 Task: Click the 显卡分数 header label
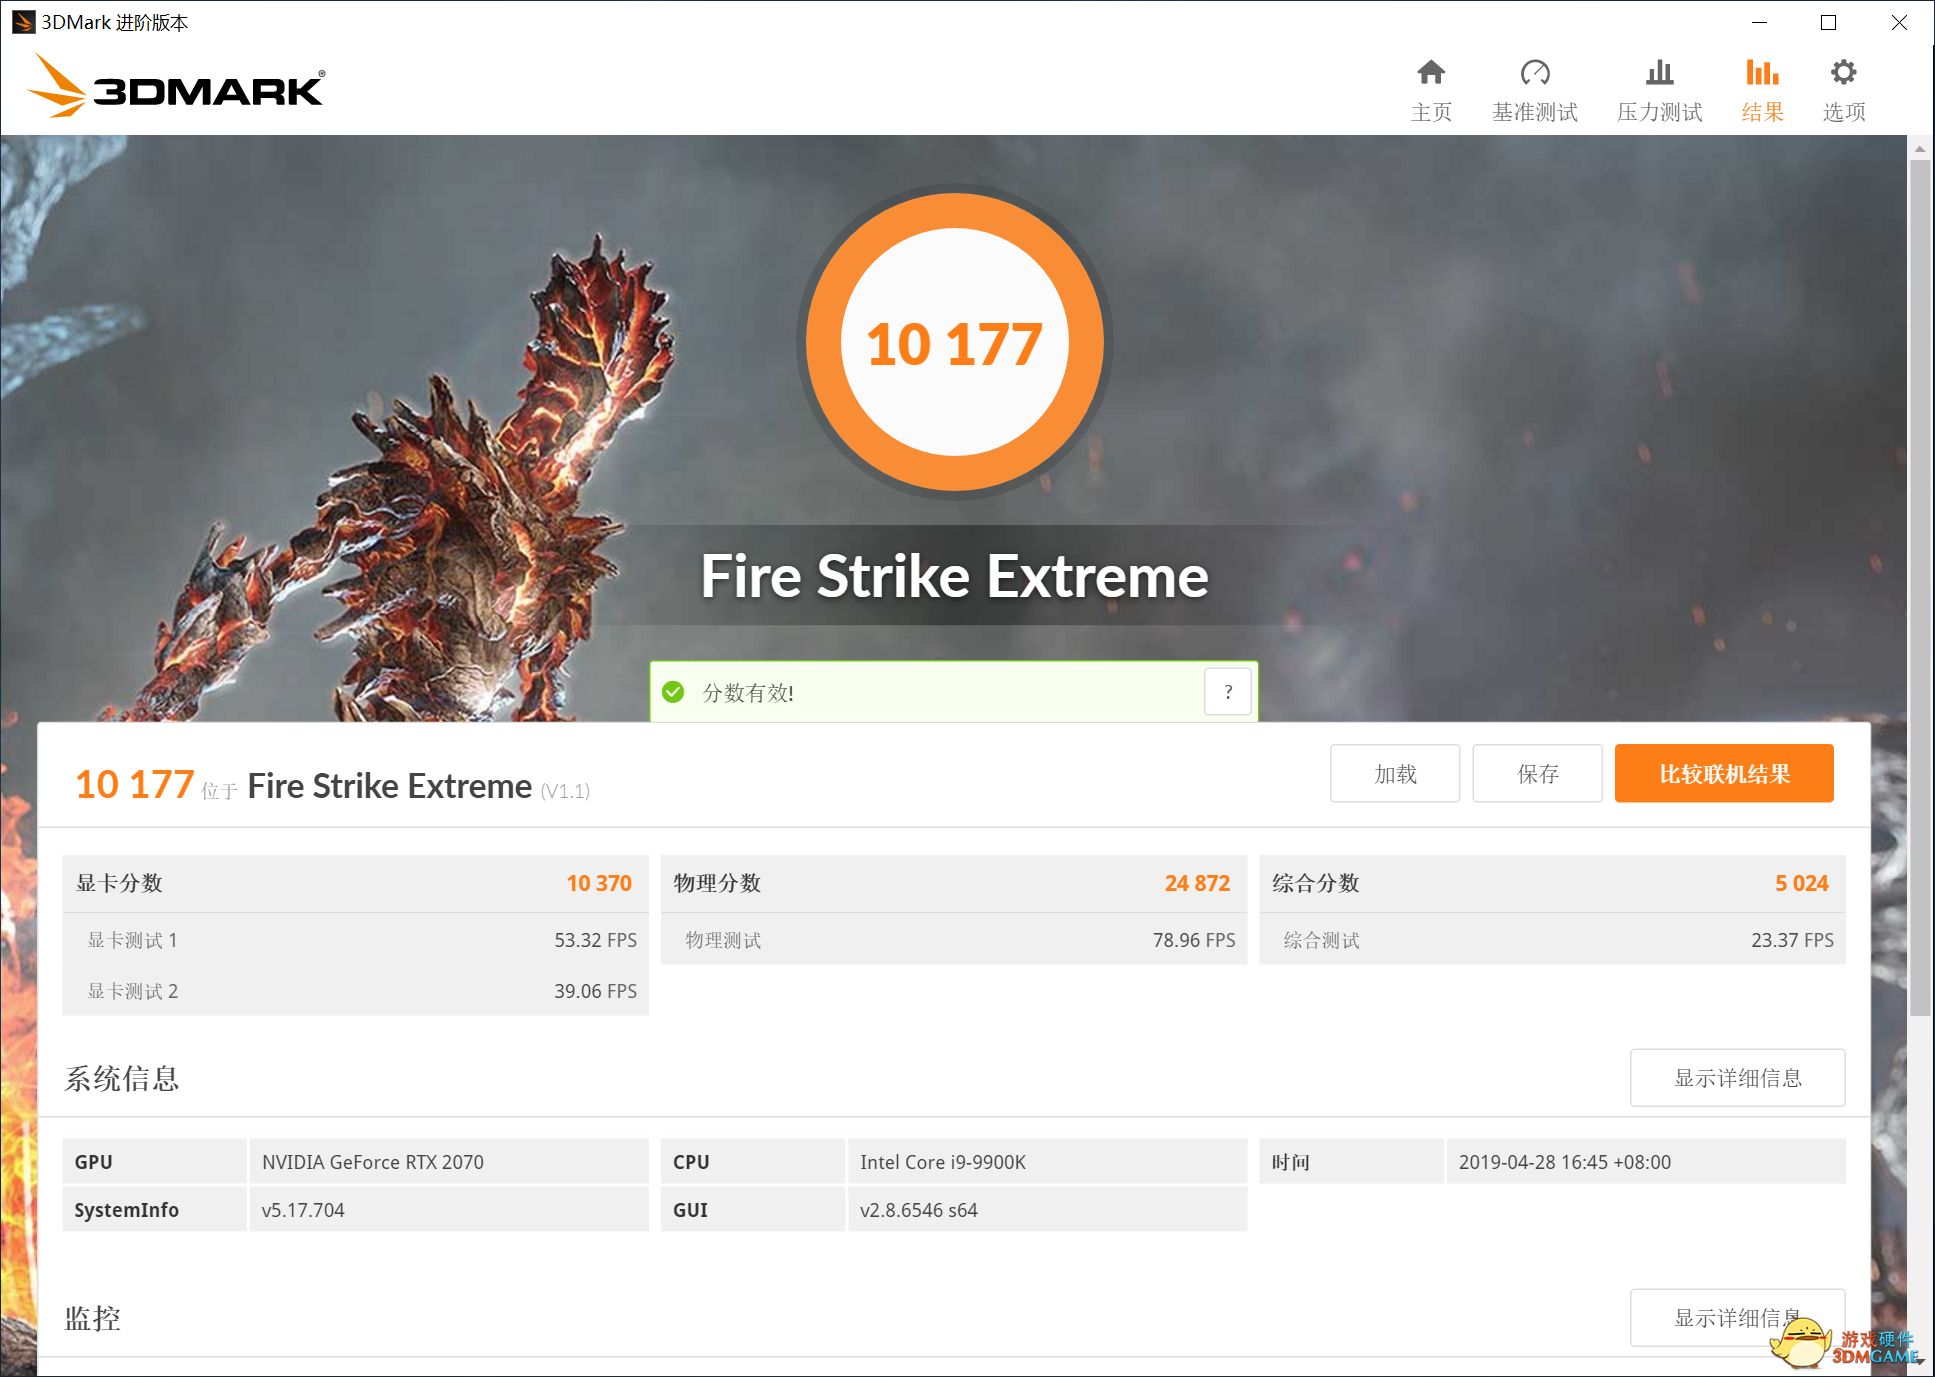pyautogui.click(x=119, y=883)
